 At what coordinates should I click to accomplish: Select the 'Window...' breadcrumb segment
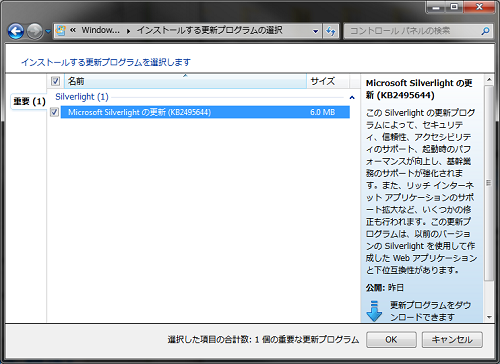(x=100, y=31)
